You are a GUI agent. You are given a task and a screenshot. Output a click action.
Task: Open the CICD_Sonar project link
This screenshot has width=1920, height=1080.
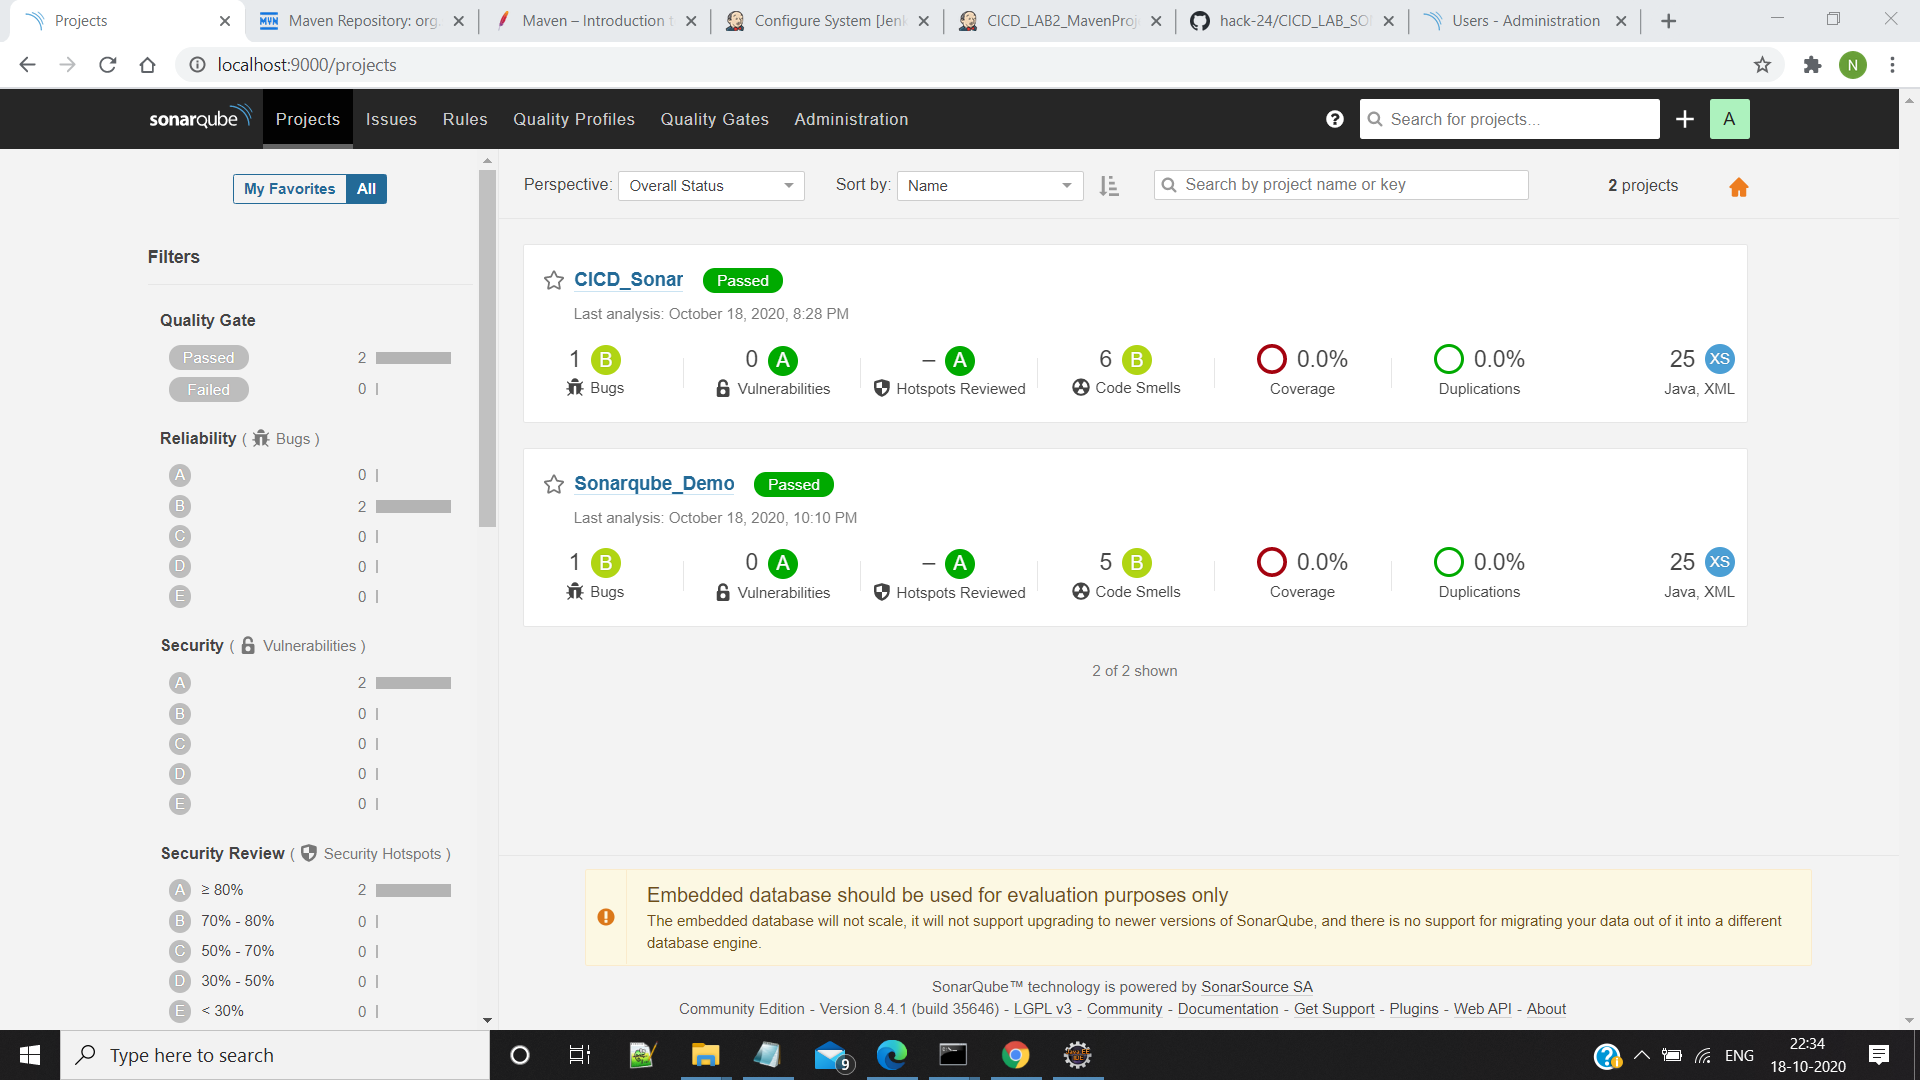pyautogui.click(x=628, y=280)
